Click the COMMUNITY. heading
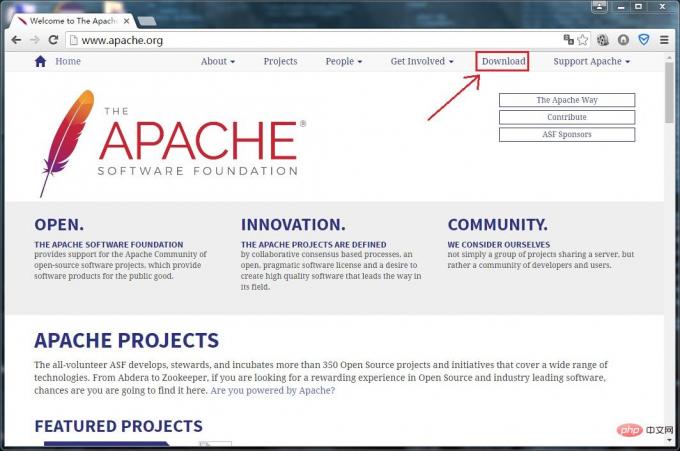The width and height of the screenshot is (680, 451). tap(497, 225)
